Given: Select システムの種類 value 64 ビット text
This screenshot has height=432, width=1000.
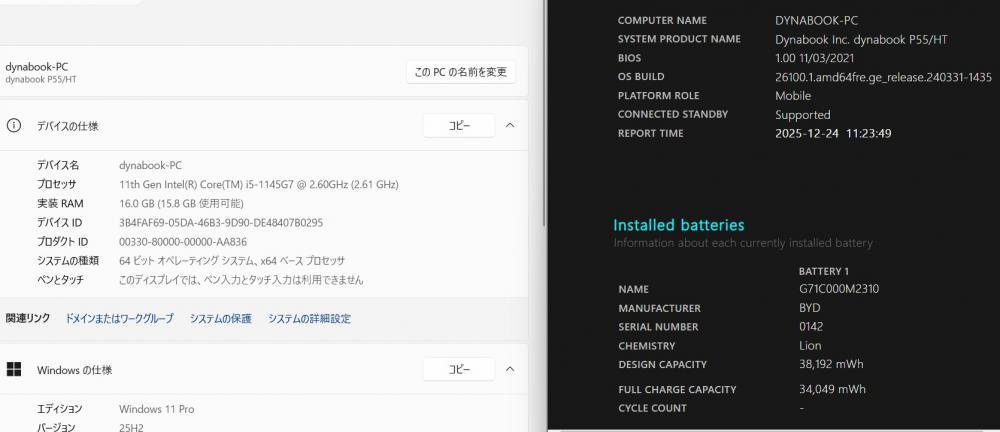Looking at the screenshot, I should [x=232, y=261].
